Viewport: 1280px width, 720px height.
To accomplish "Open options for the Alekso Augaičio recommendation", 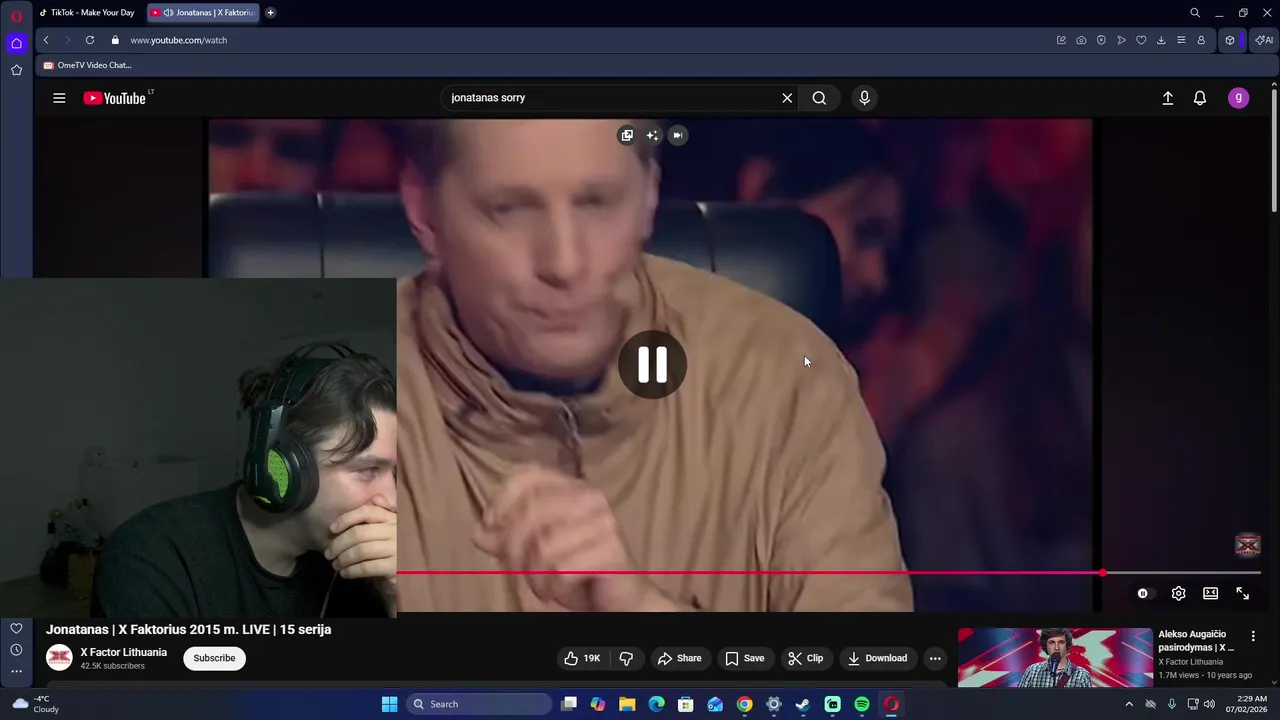I will pyautogui.click(x=1253, y=636).
